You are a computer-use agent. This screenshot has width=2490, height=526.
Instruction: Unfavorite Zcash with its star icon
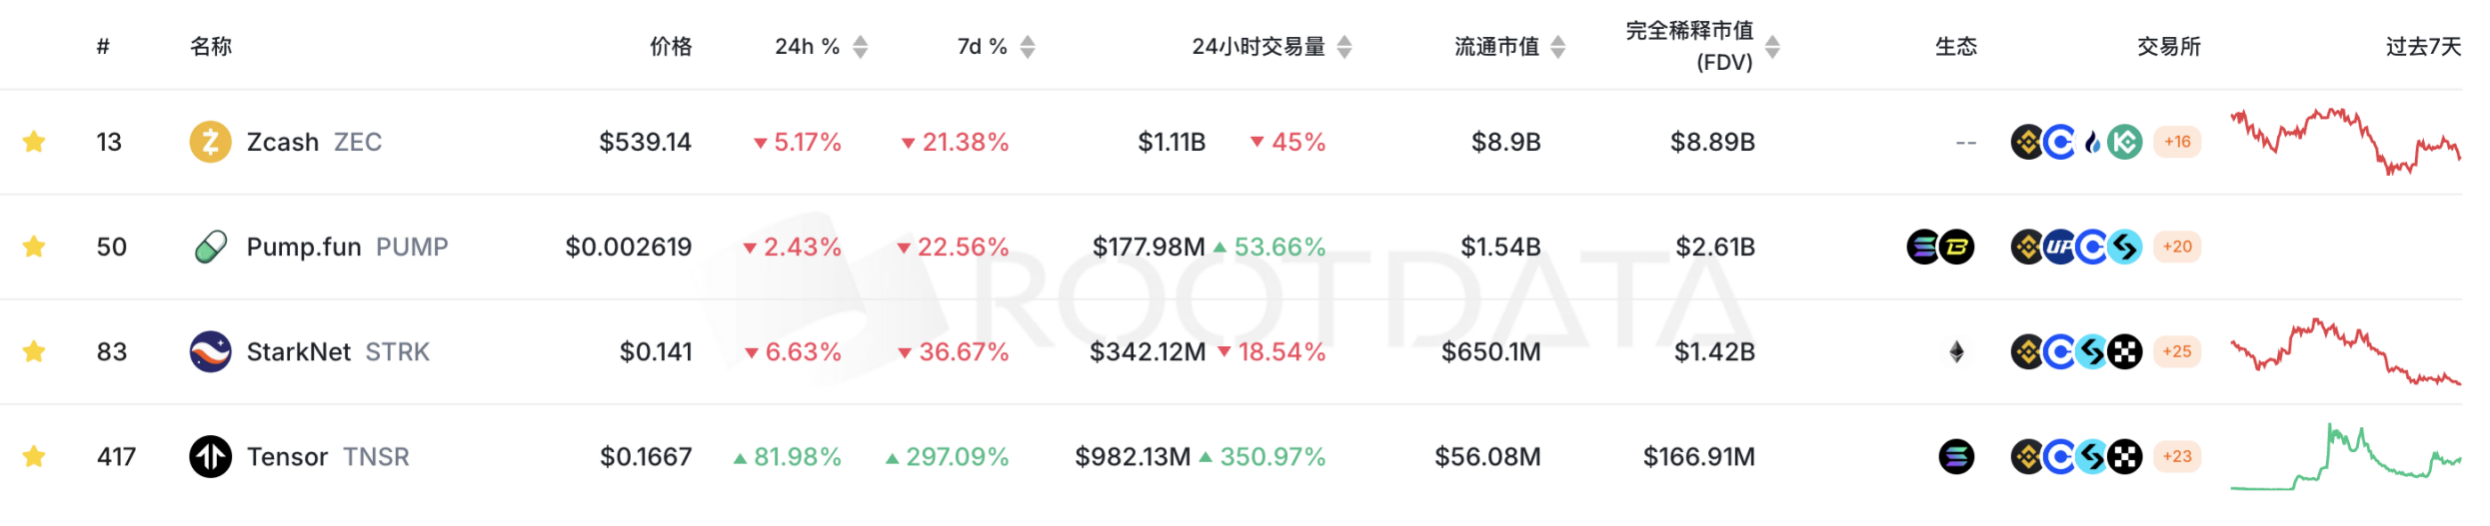(34, 142)
